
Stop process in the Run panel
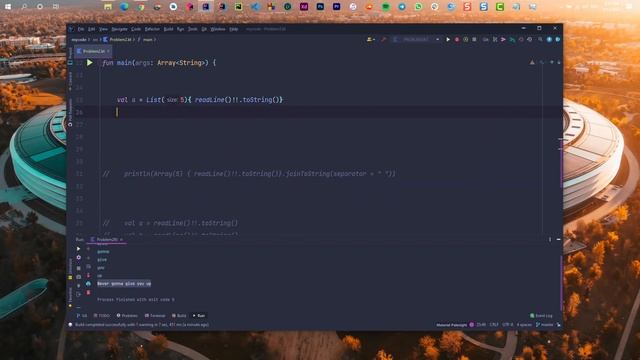[x=78, y=268]
